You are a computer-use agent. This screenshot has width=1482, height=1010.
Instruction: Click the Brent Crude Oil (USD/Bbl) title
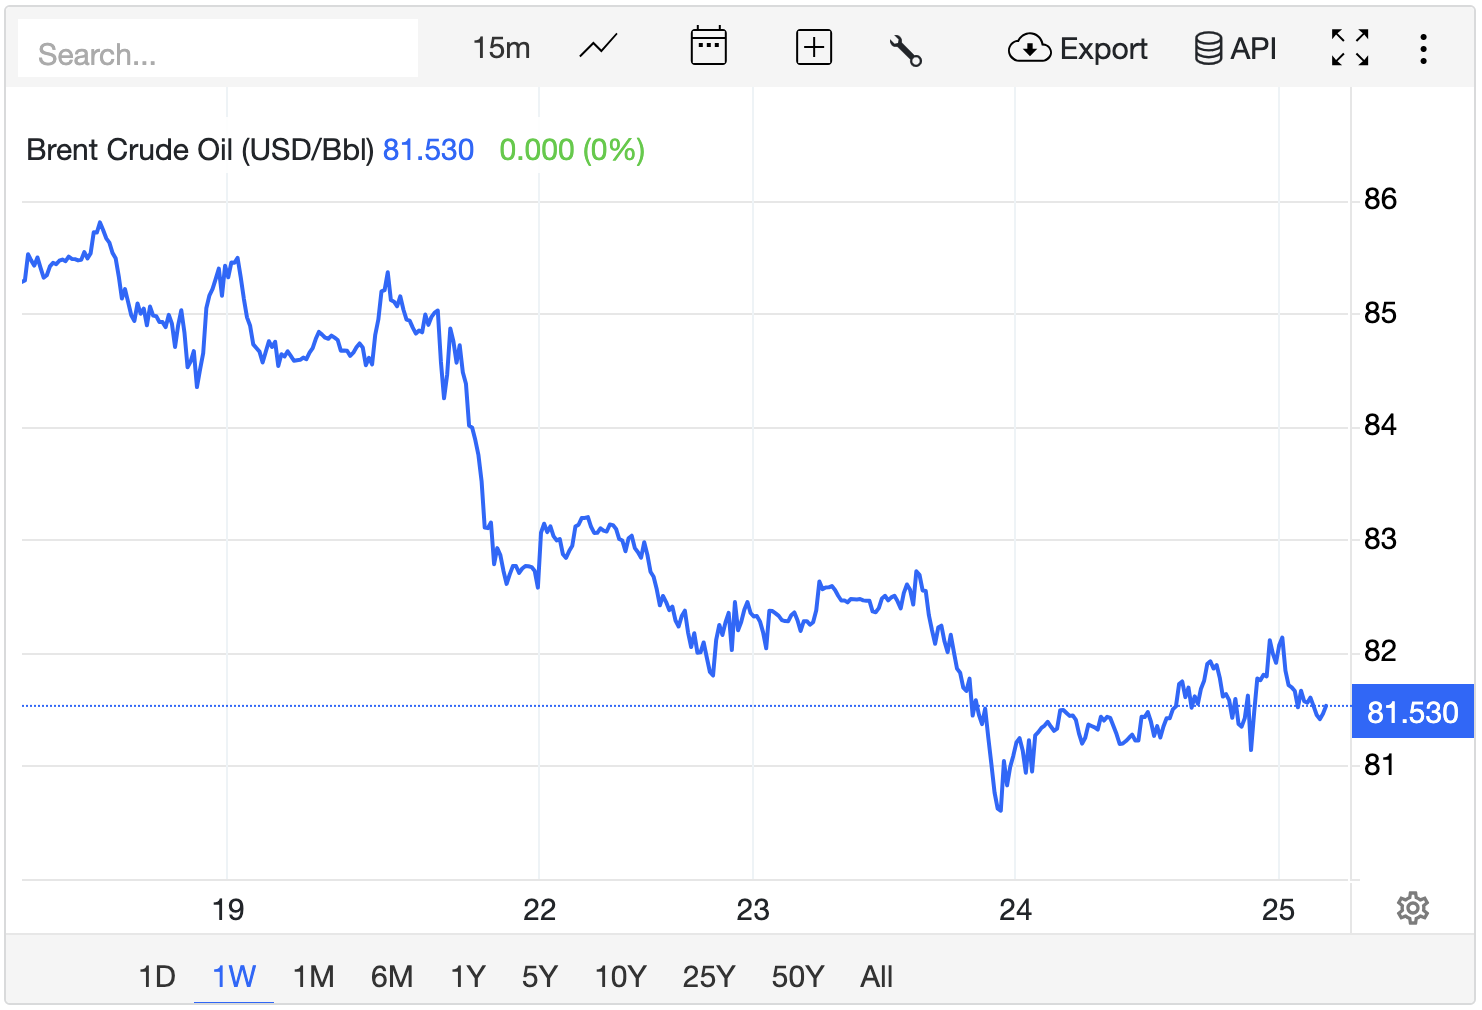click(x=200, y=150)
